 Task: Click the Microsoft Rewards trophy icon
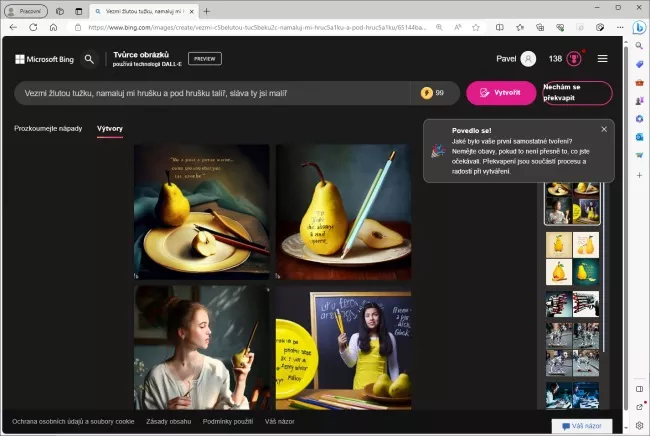[574, 59]
